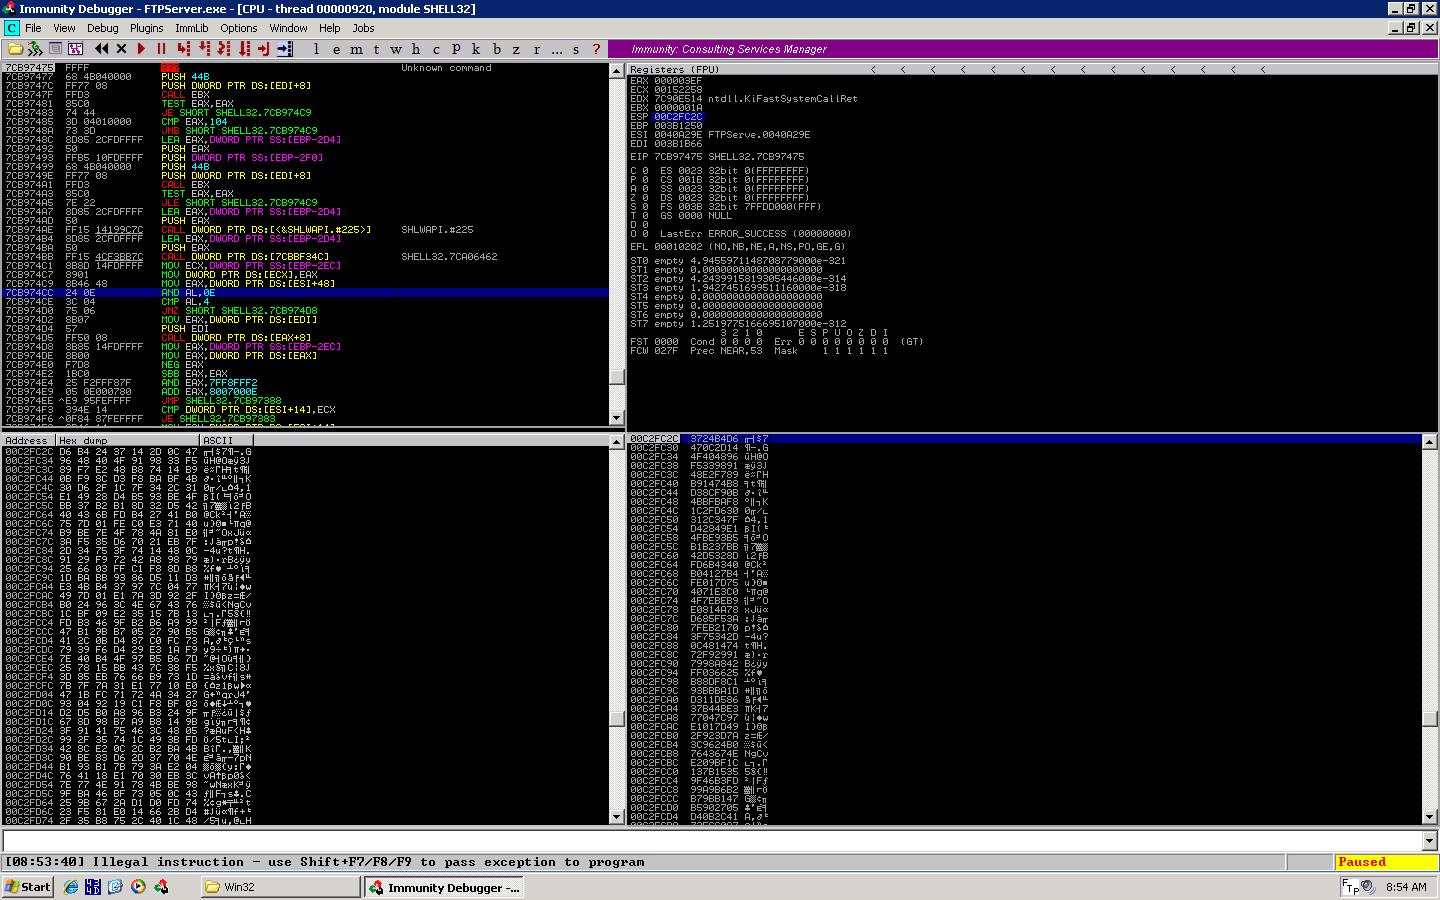The height and width of the screenshot is (900, 1440).
Task: Click the Open file toolbar icon
Action: click(15, 49)
